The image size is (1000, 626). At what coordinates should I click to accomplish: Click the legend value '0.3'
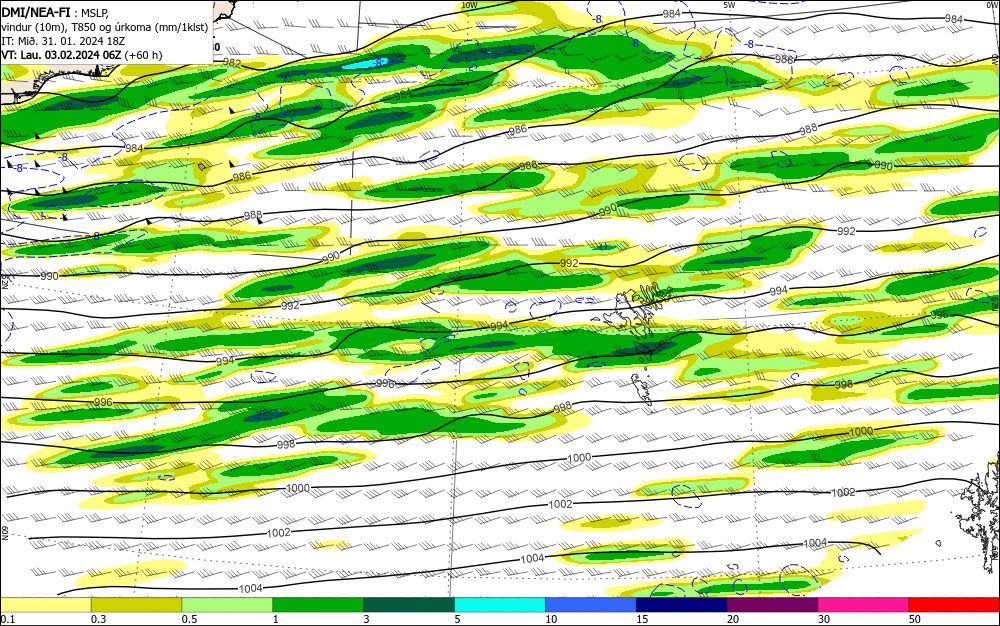(99, 619)
